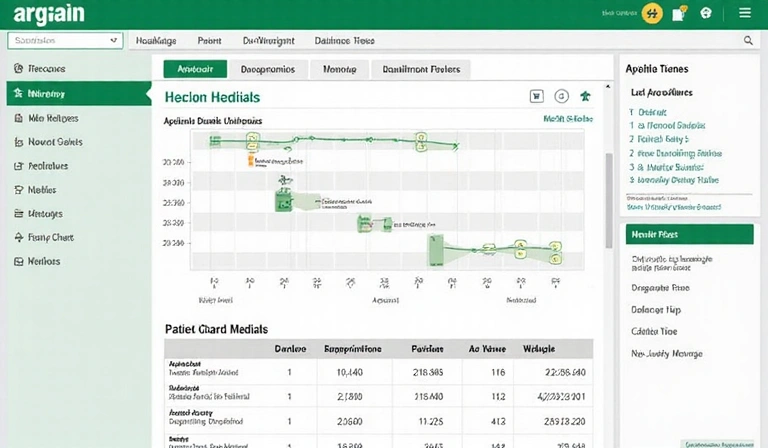Click the globe icon in the top bar
The height and width of the screenshot is (448, 768).
[706, 13]
